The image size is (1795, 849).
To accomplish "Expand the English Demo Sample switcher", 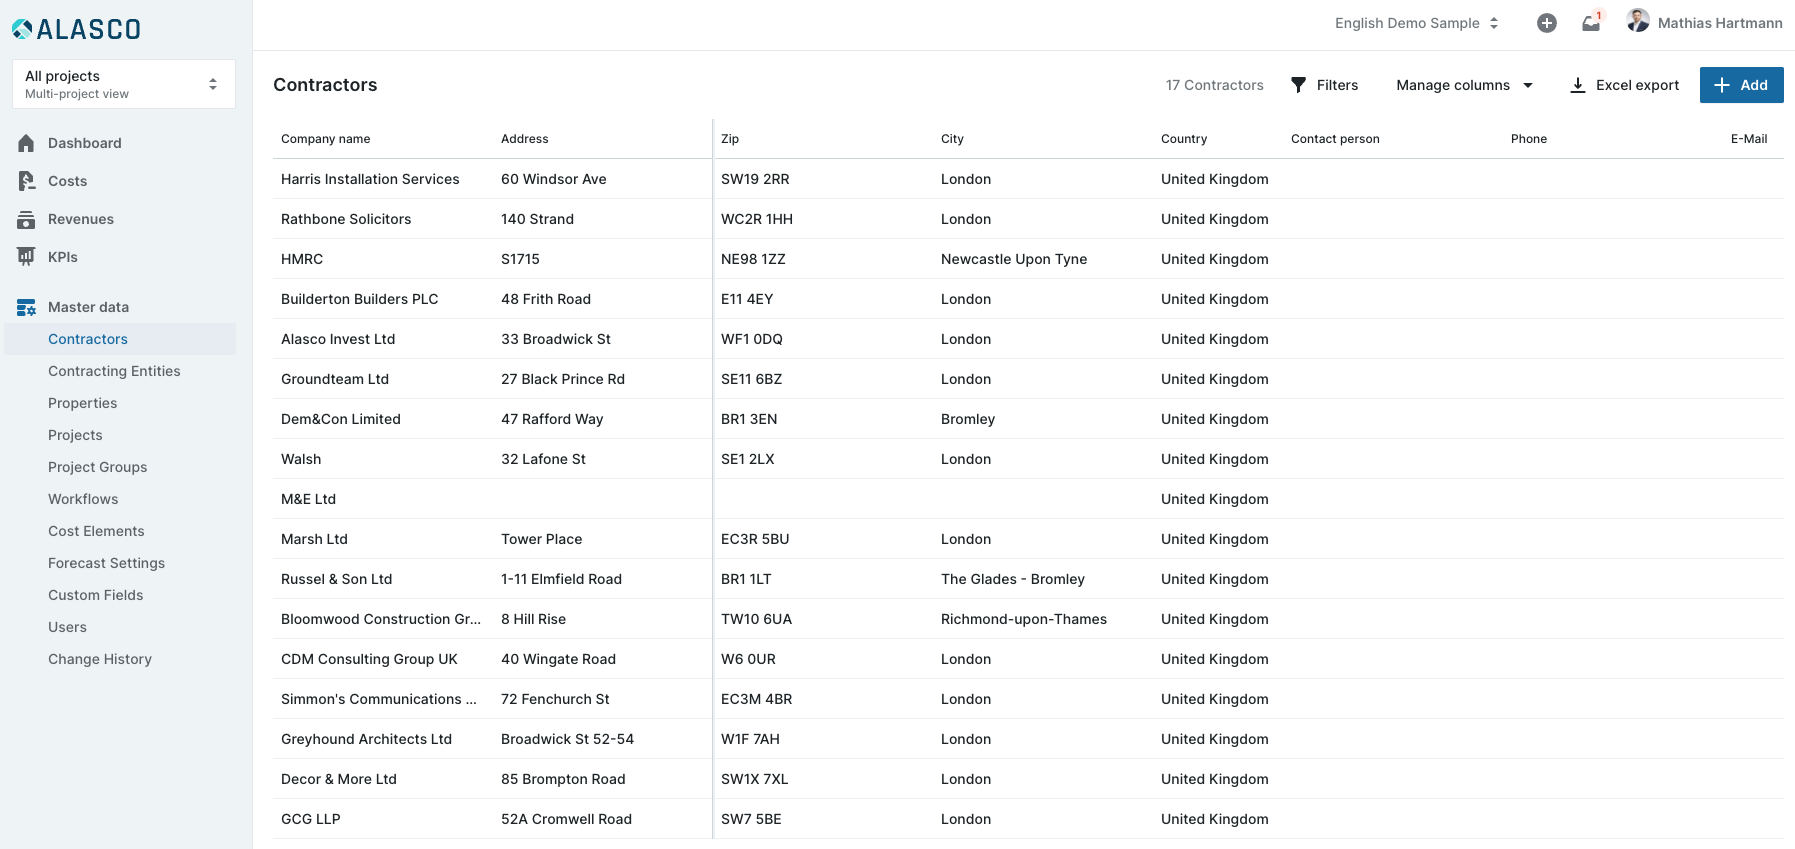I will point(1416,23).
